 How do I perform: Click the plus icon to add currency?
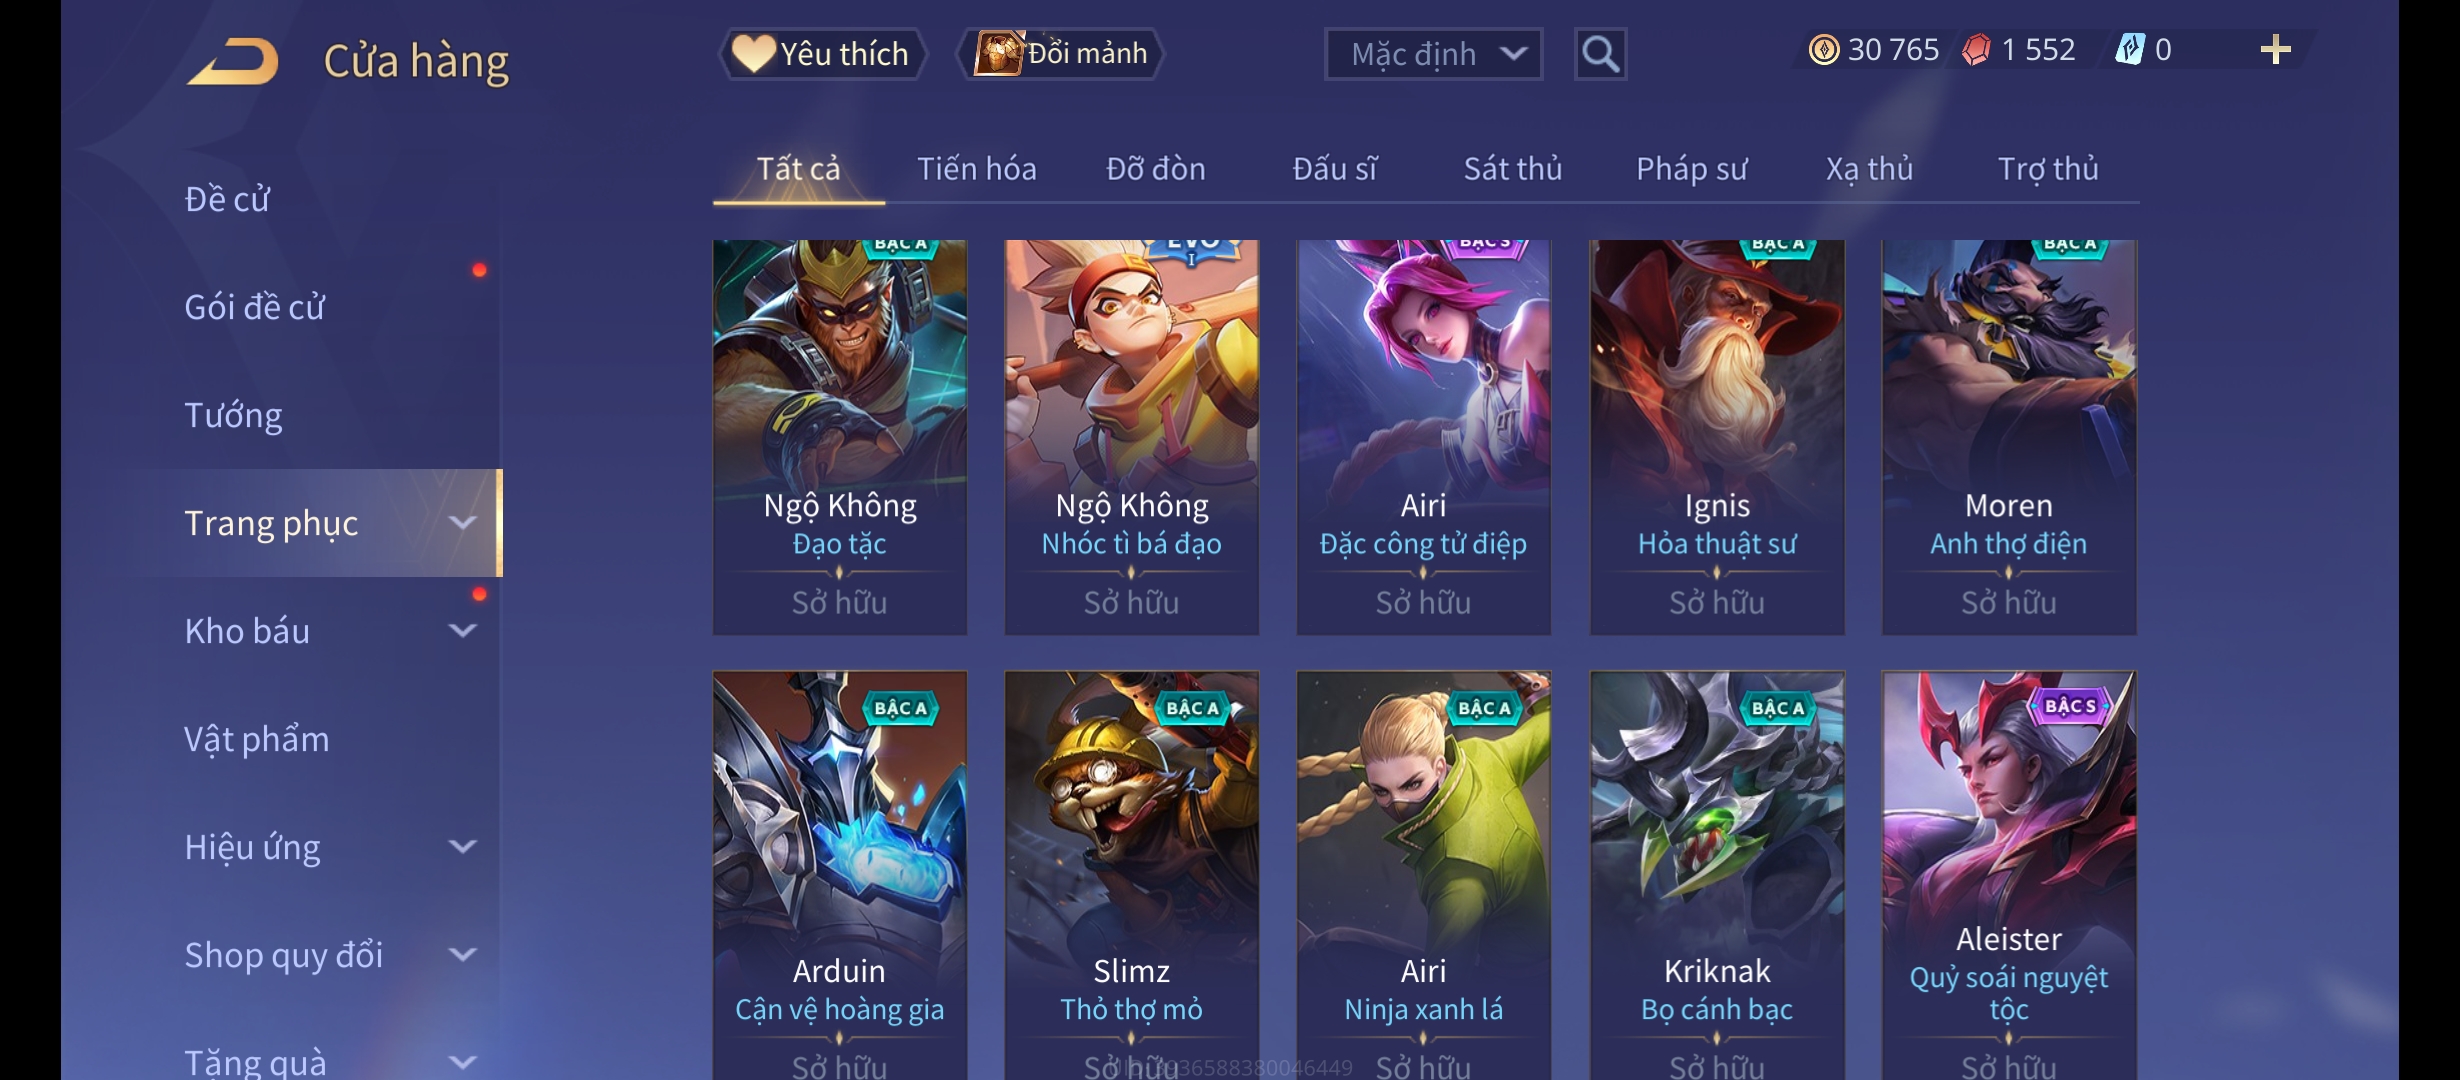[x=2275, y=50]
